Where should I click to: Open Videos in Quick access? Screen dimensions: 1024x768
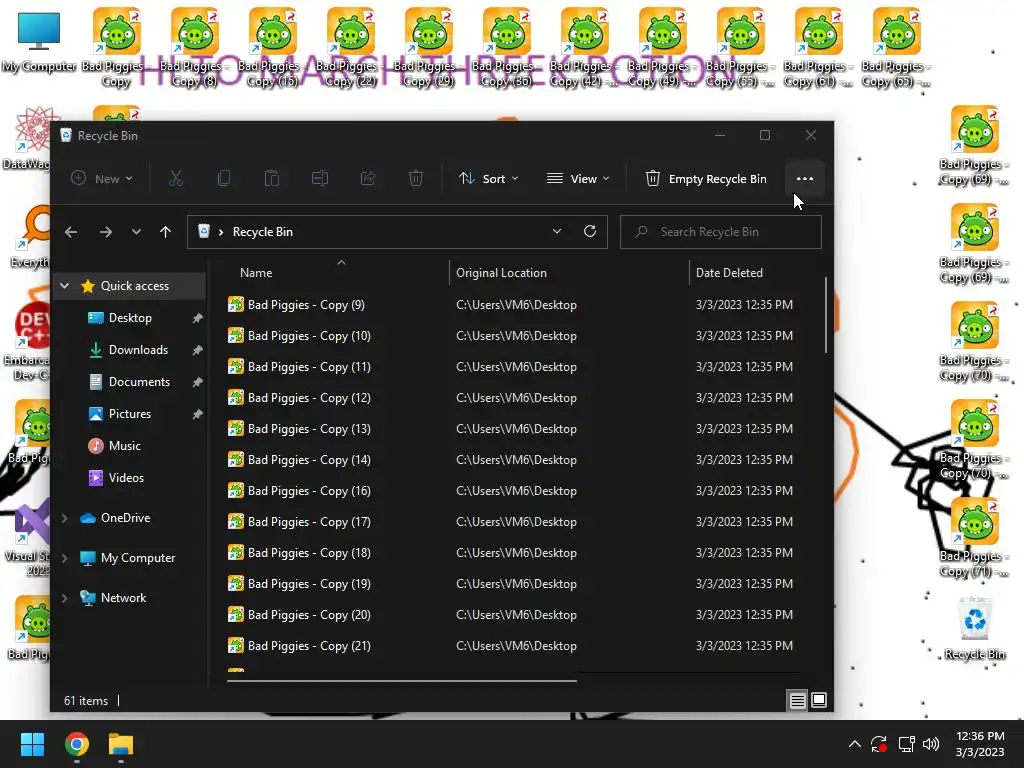point(126,478)
